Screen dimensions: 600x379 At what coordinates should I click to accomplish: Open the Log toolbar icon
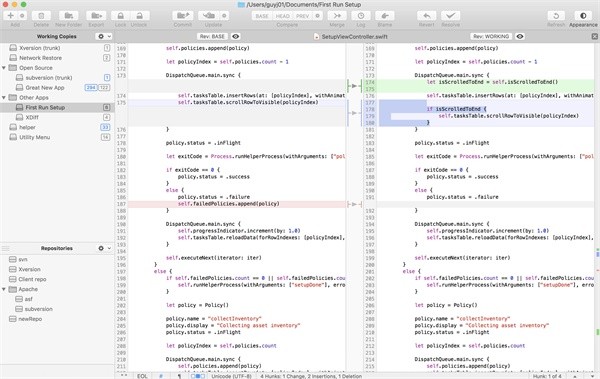pos(361,16)
